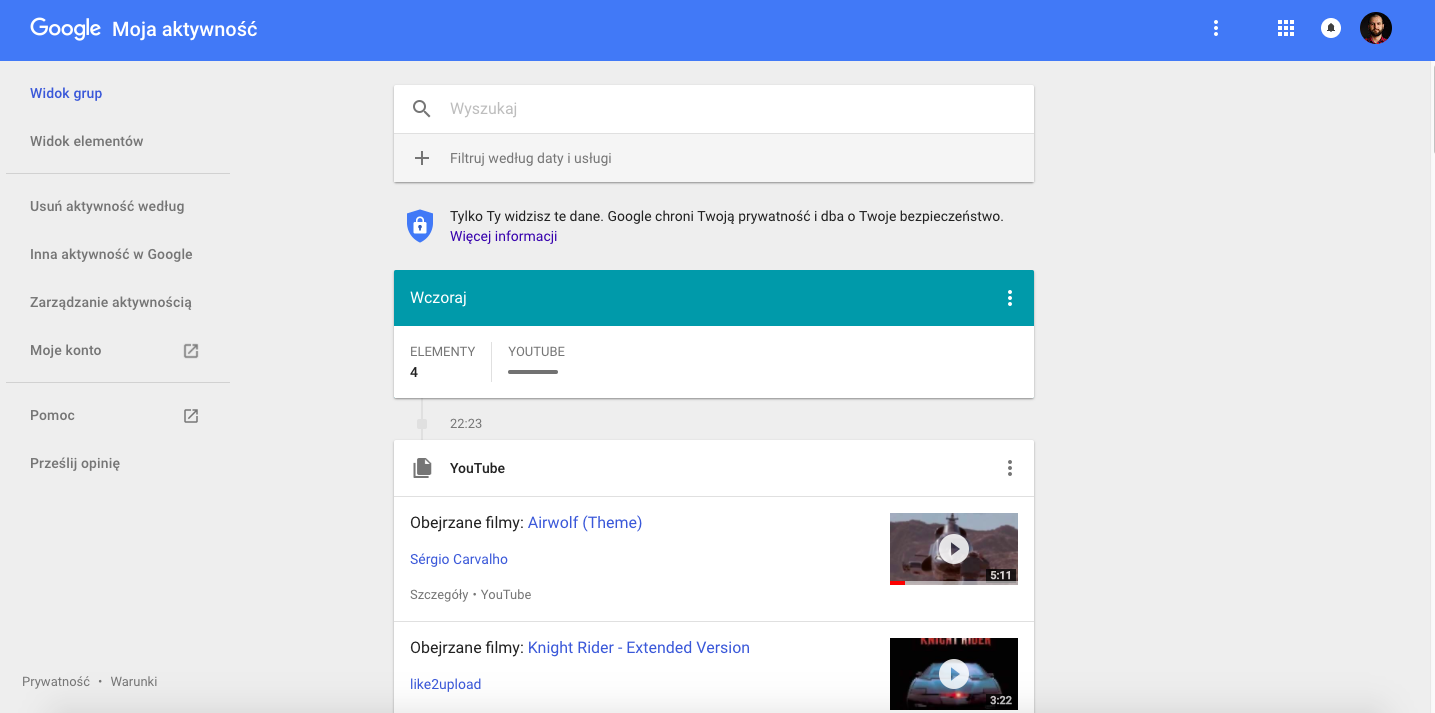Open three-dot menu on Wczoraj header

coord(1010,298)
